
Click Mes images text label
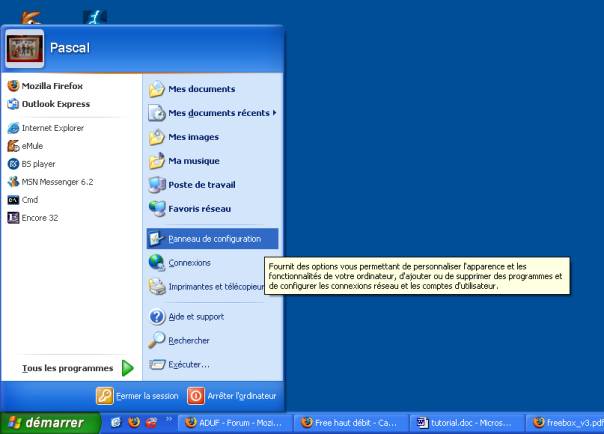pyautogui.click(x=193, y=137)
